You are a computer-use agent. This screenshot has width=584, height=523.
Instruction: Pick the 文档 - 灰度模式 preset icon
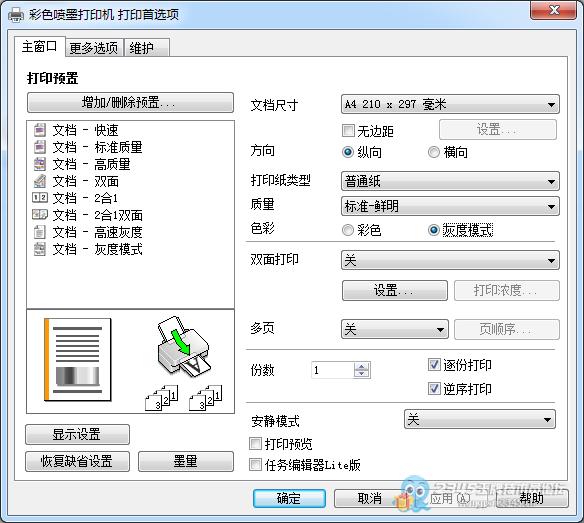click(x=39, y=249)
